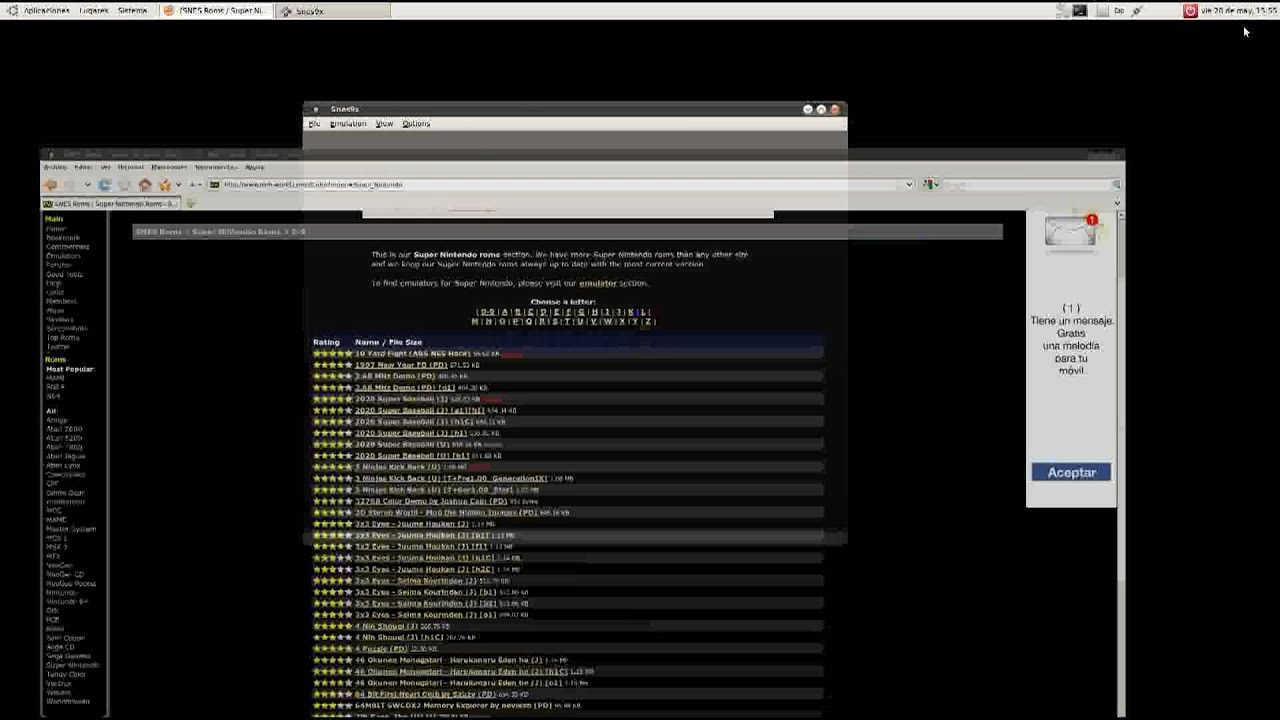
Task: Focus the browser URL address bar
Action: [560, 184]
